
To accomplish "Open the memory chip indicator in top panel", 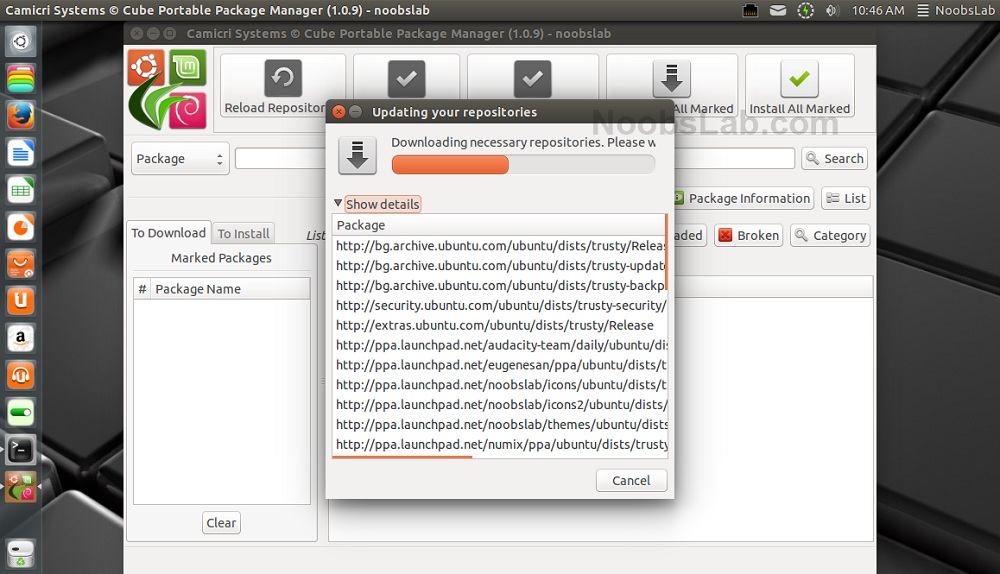I will coord(751,10).
